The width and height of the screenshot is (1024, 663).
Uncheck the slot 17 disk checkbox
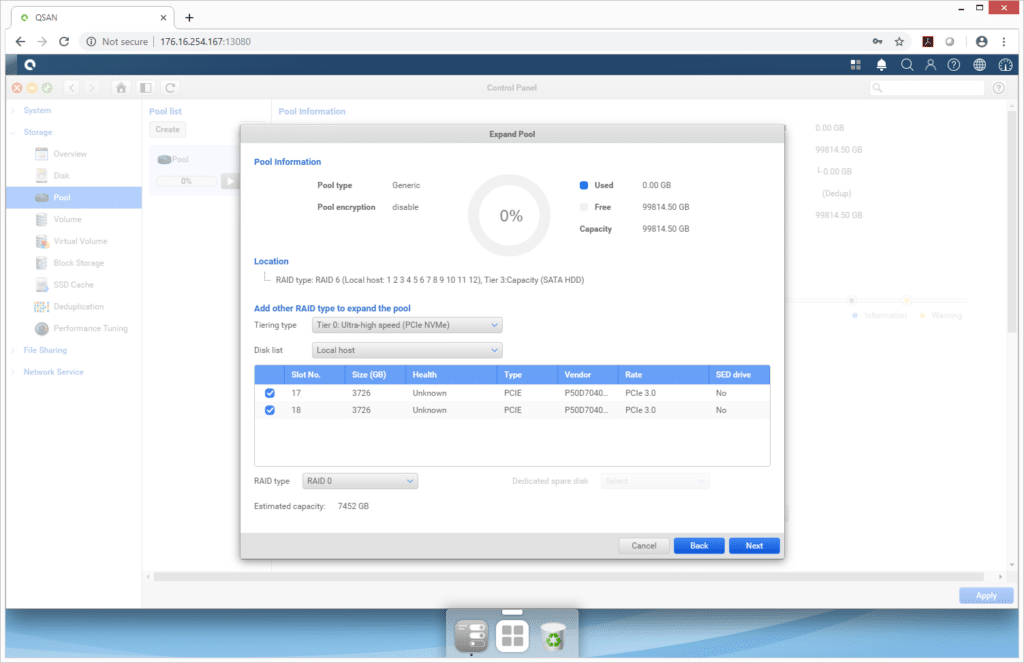click(x=270, y=393)
